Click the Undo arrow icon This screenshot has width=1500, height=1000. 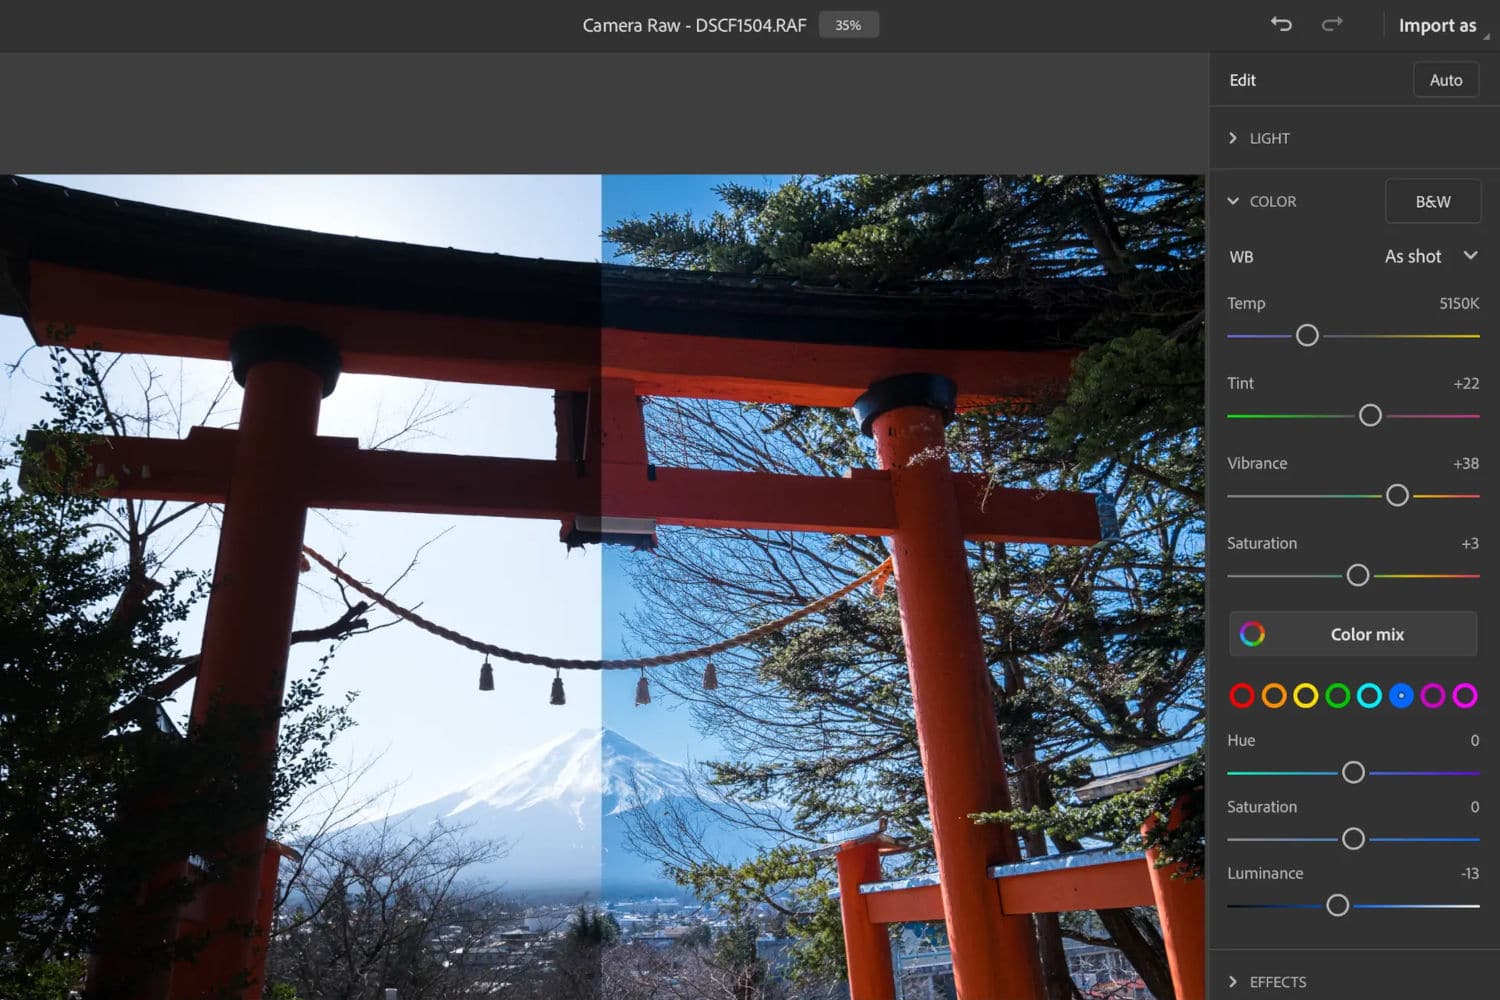click(1281, 25)
